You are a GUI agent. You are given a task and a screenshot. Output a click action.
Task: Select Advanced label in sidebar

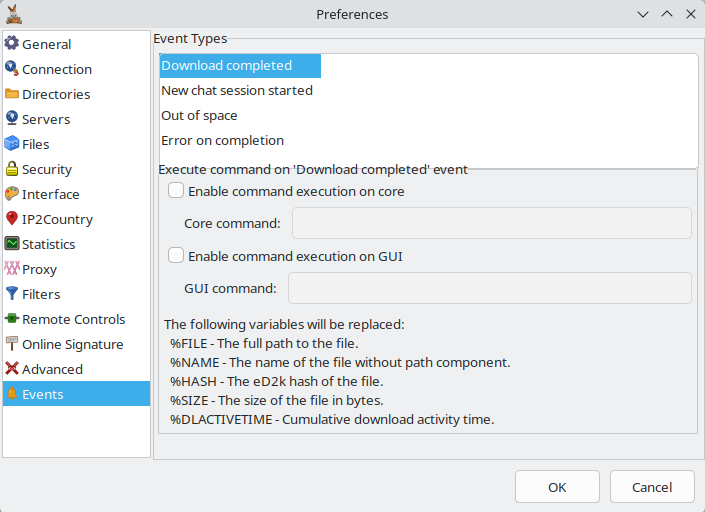click(x=53, y=369)
